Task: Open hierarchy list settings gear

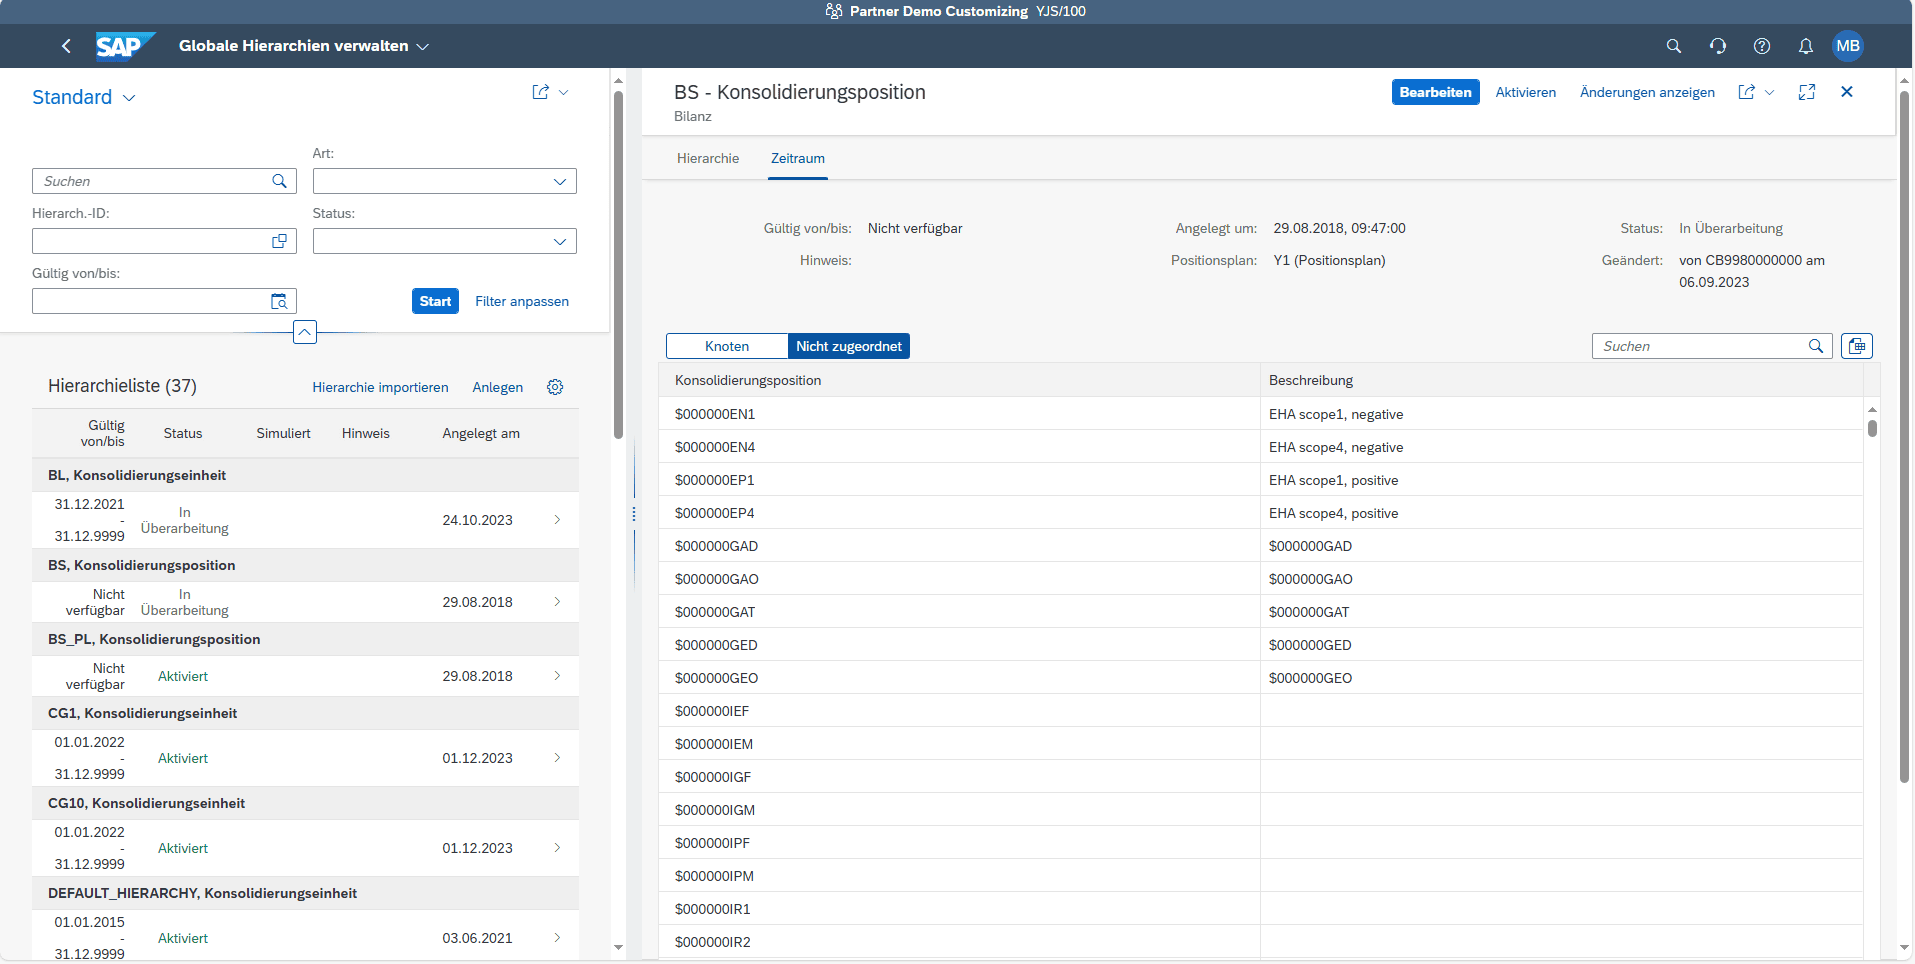Action: coord(555,387)
